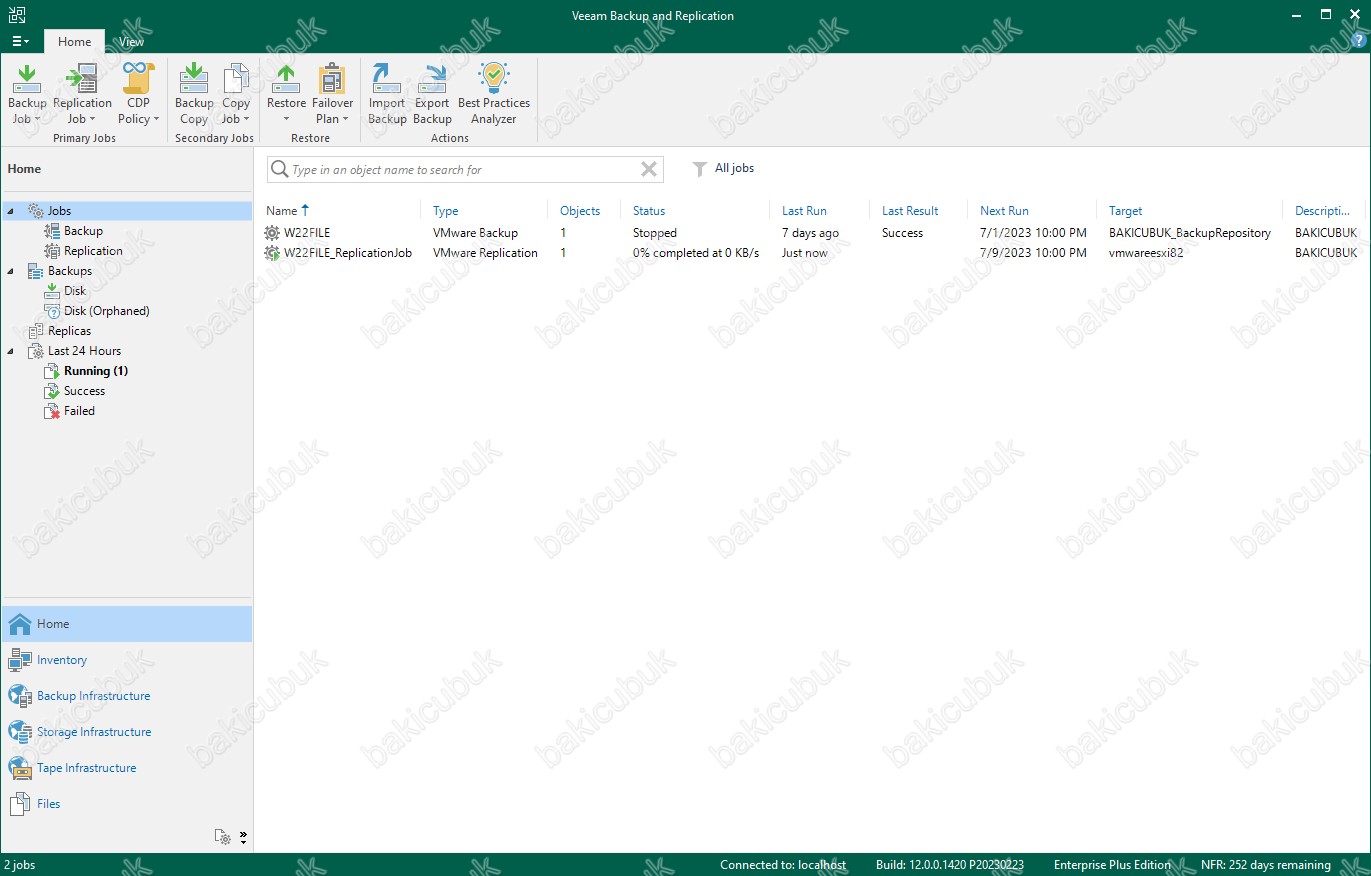This screenshot has width=1371, height=876.
Task: Select the Backups tree item
Action: 69,271
